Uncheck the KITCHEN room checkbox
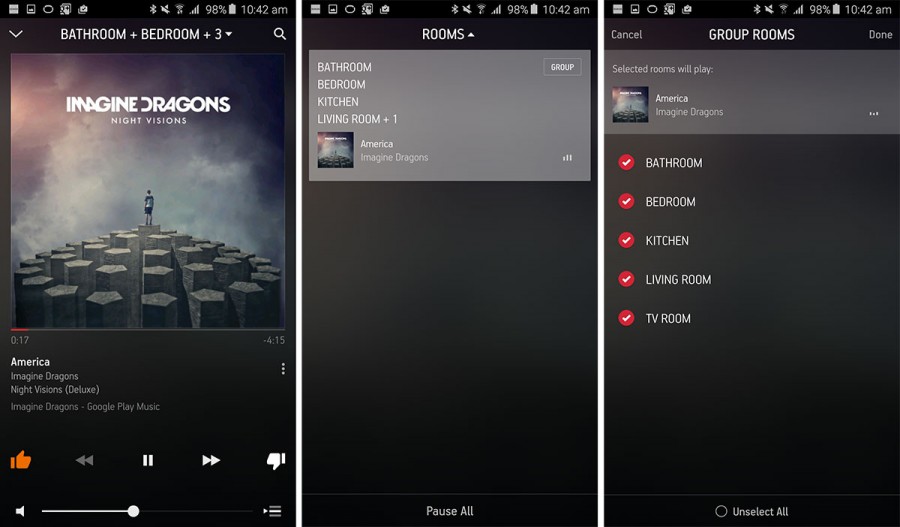This screenshot has width=900, height=527. point(626,241)
